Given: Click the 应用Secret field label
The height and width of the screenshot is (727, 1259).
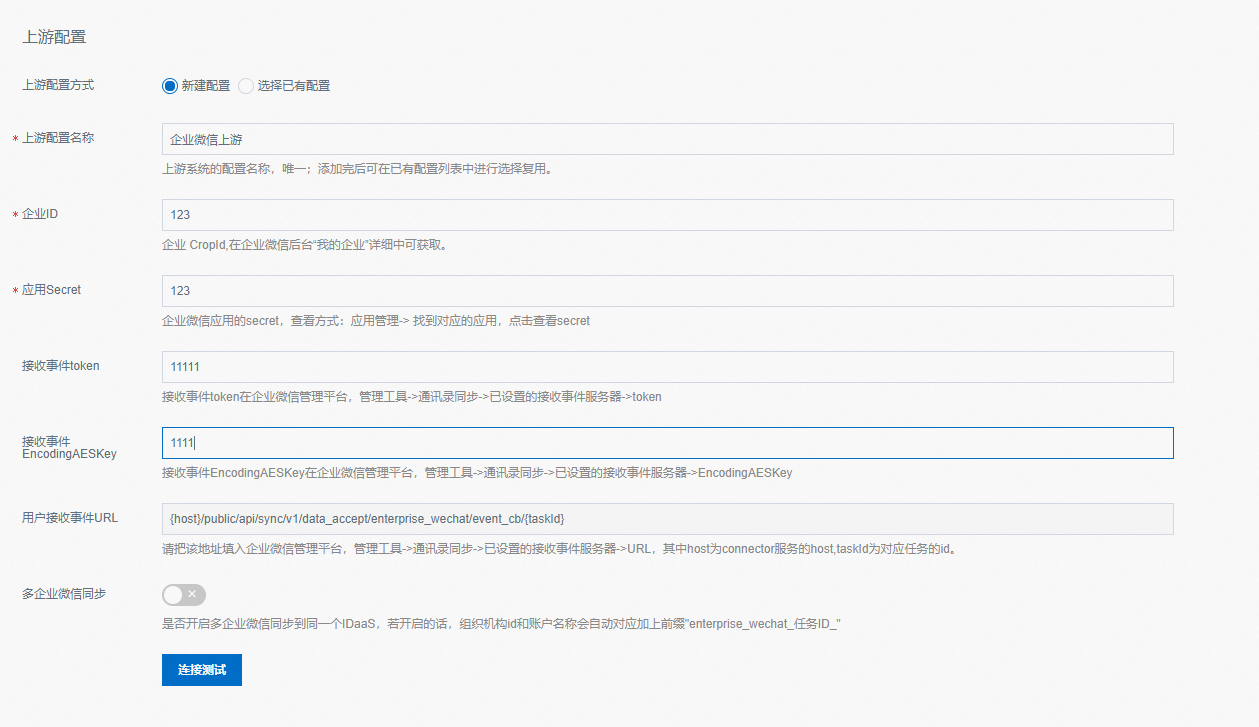Looking at the screenshot, I should pyautogui.click(x=51, y=290).
